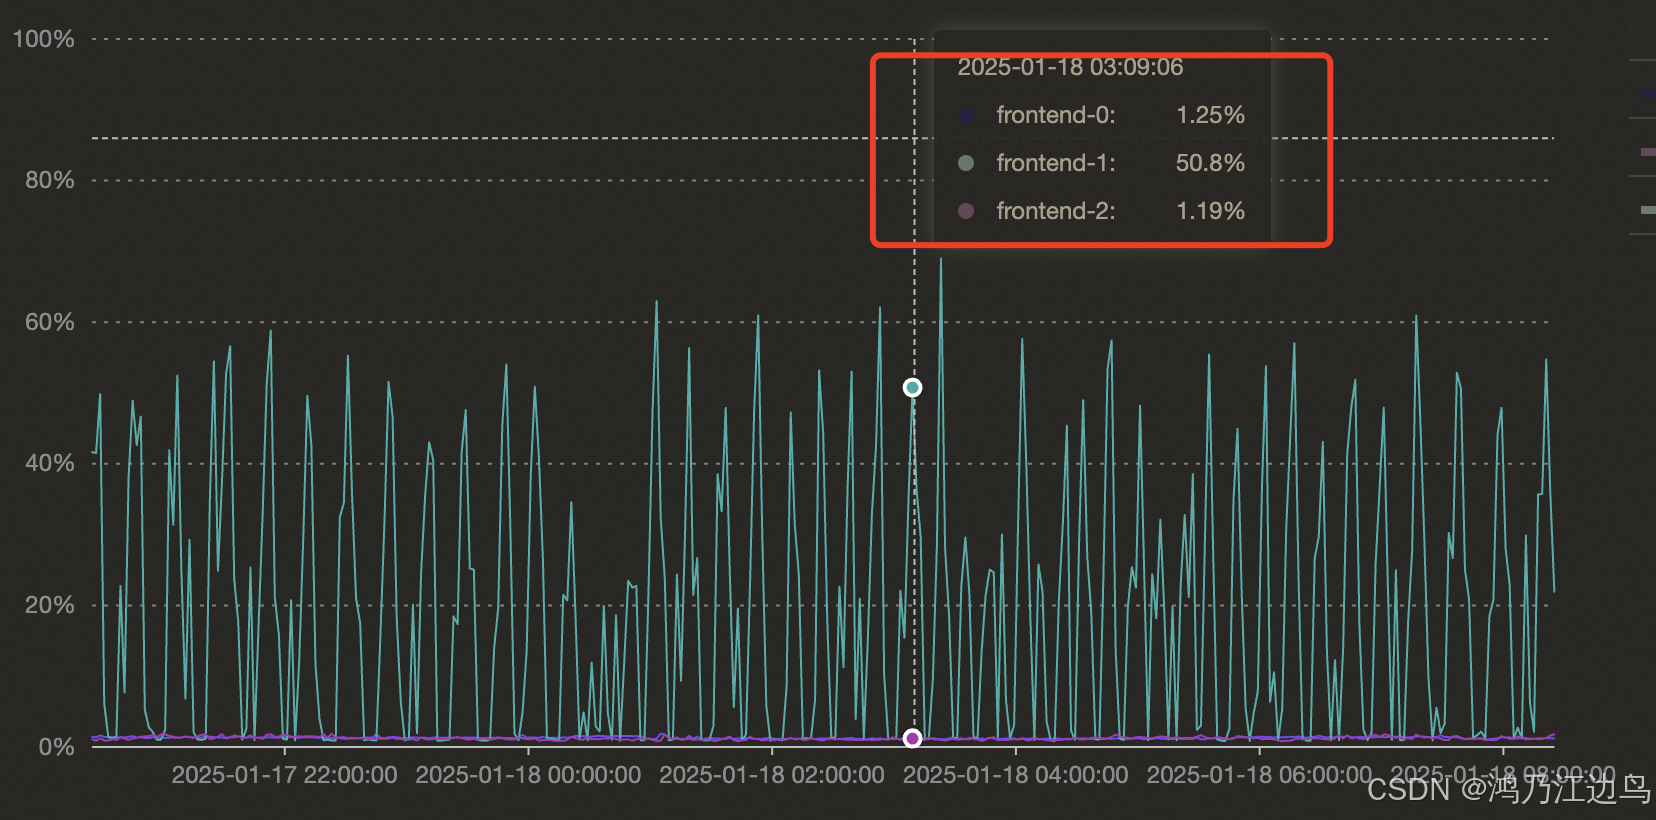Click the 40% y-axis label
The width and height of the screenshot is (1656, 820).
click(x=50, y=463)
